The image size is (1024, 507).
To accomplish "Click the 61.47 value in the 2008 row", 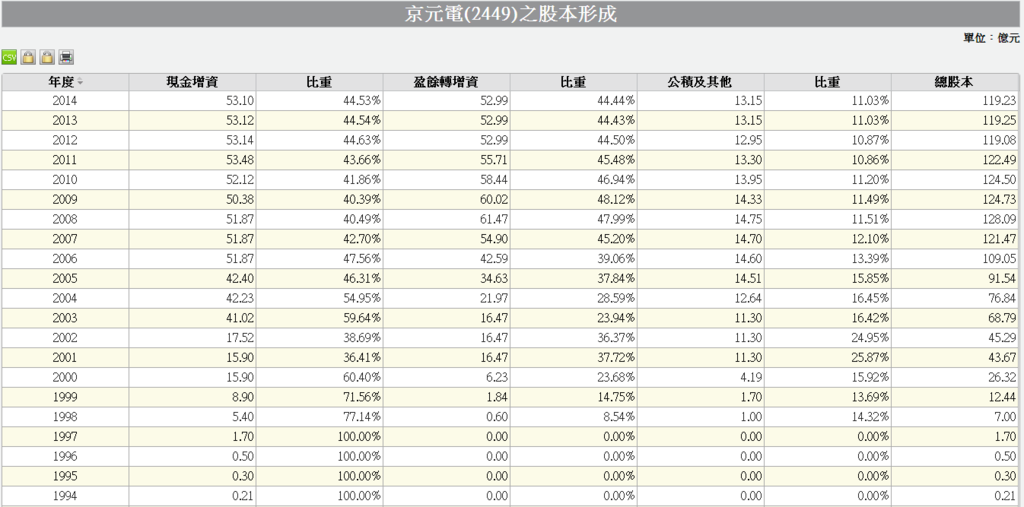I will tap(495, 219).
